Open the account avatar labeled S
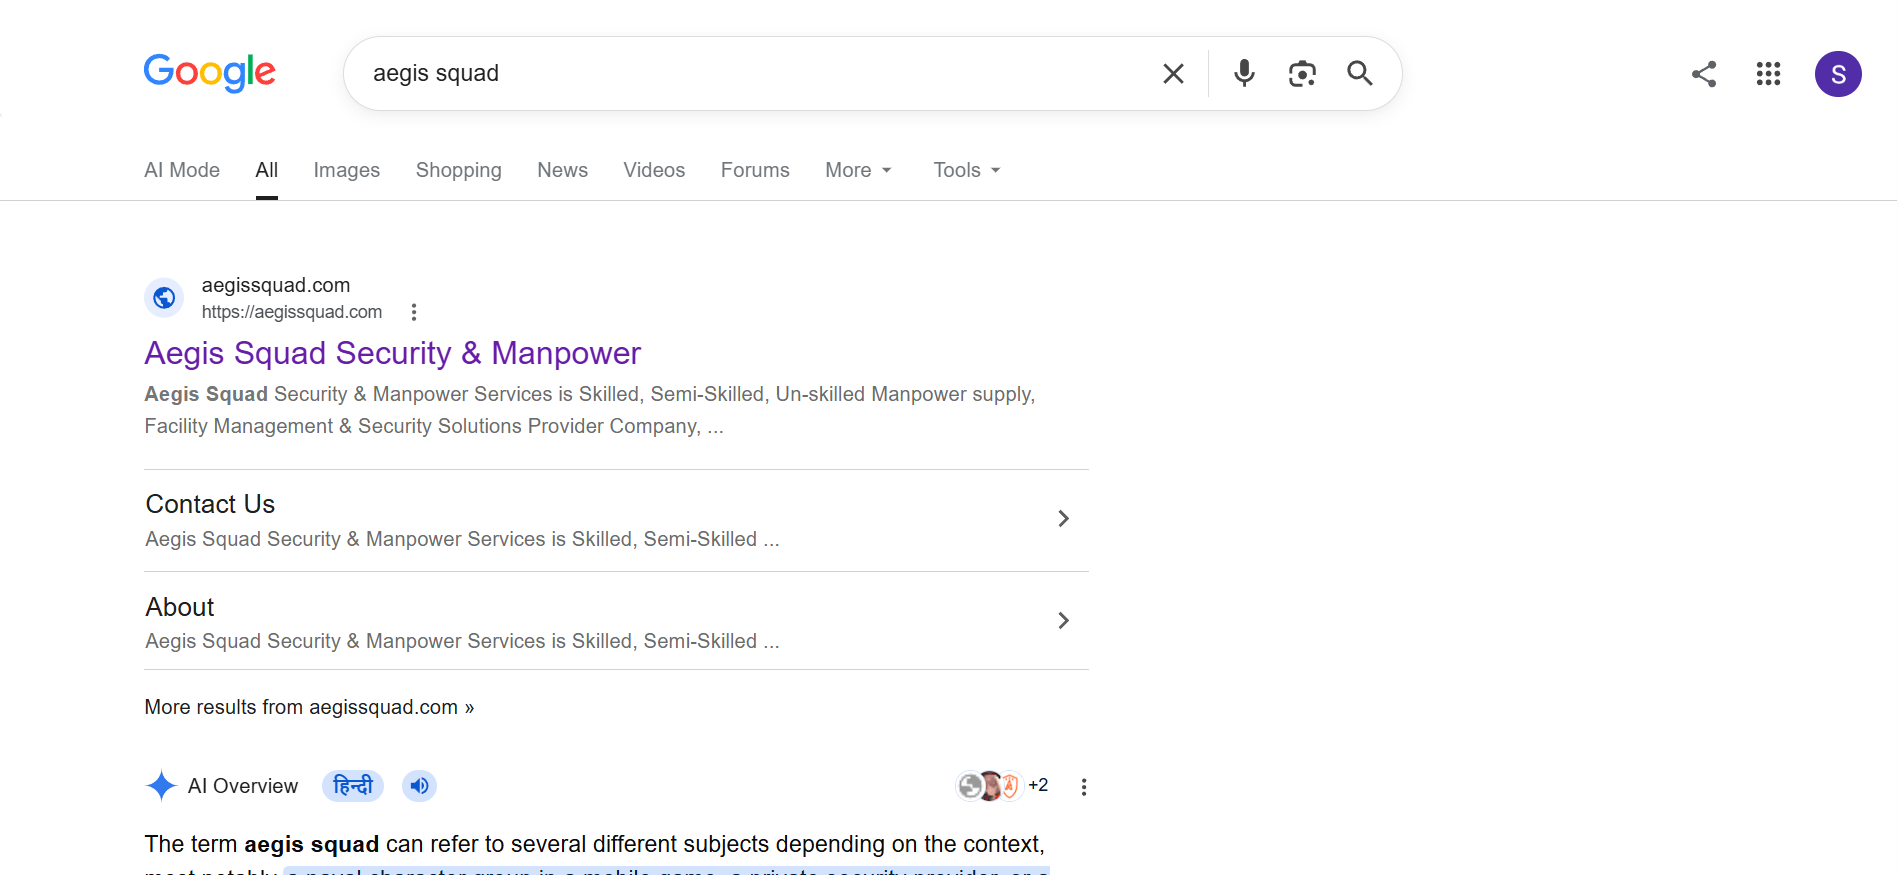1898x875 pixels. tap(1838, 74)
